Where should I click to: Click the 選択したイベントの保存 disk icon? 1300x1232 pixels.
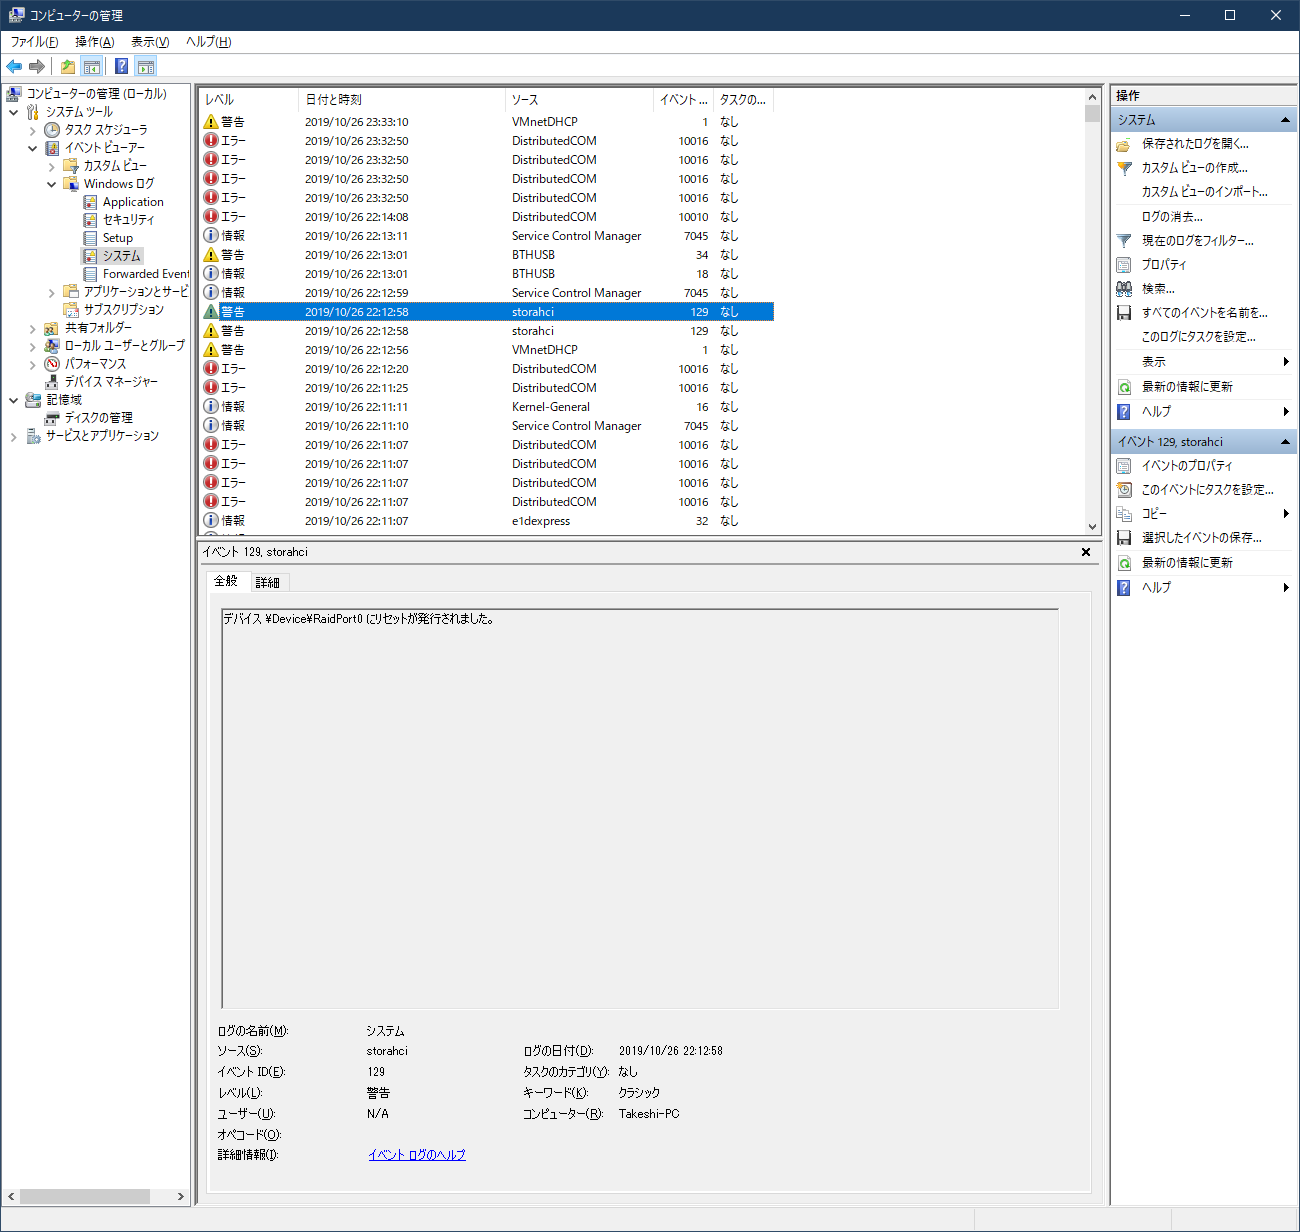(x=1124, y=538)
